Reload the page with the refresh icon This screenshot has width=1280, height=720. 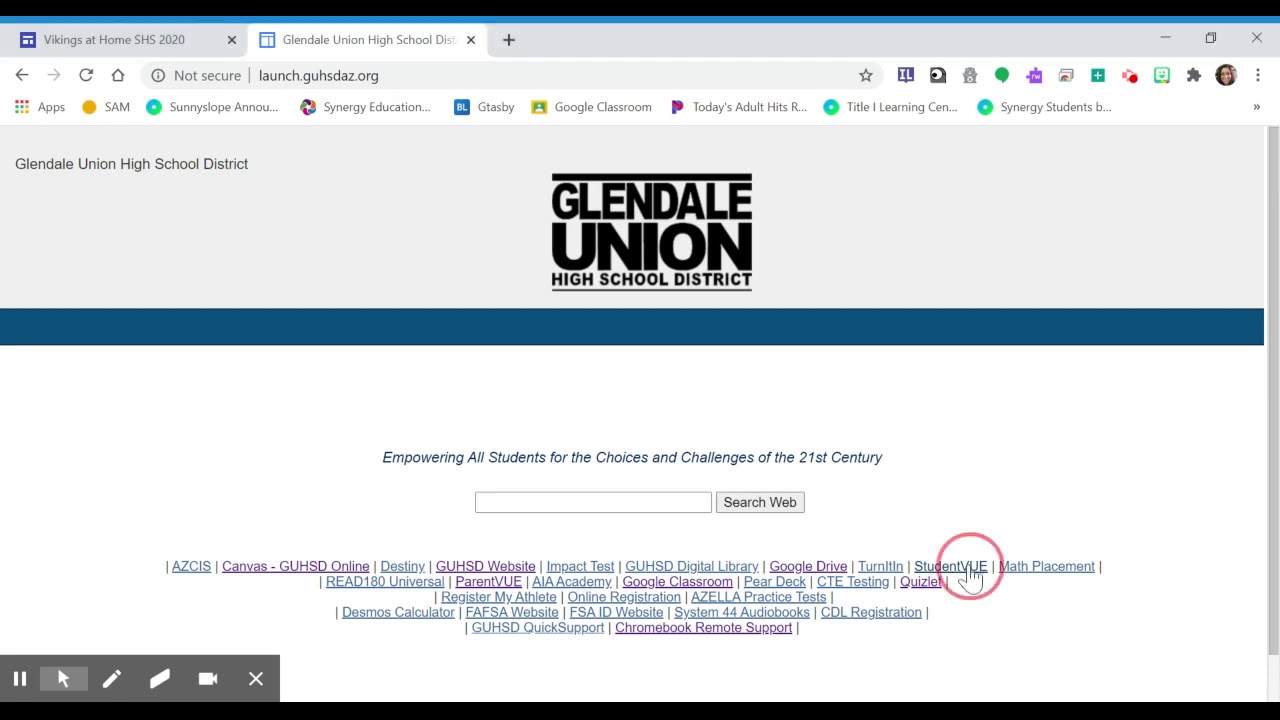point(86,75)
